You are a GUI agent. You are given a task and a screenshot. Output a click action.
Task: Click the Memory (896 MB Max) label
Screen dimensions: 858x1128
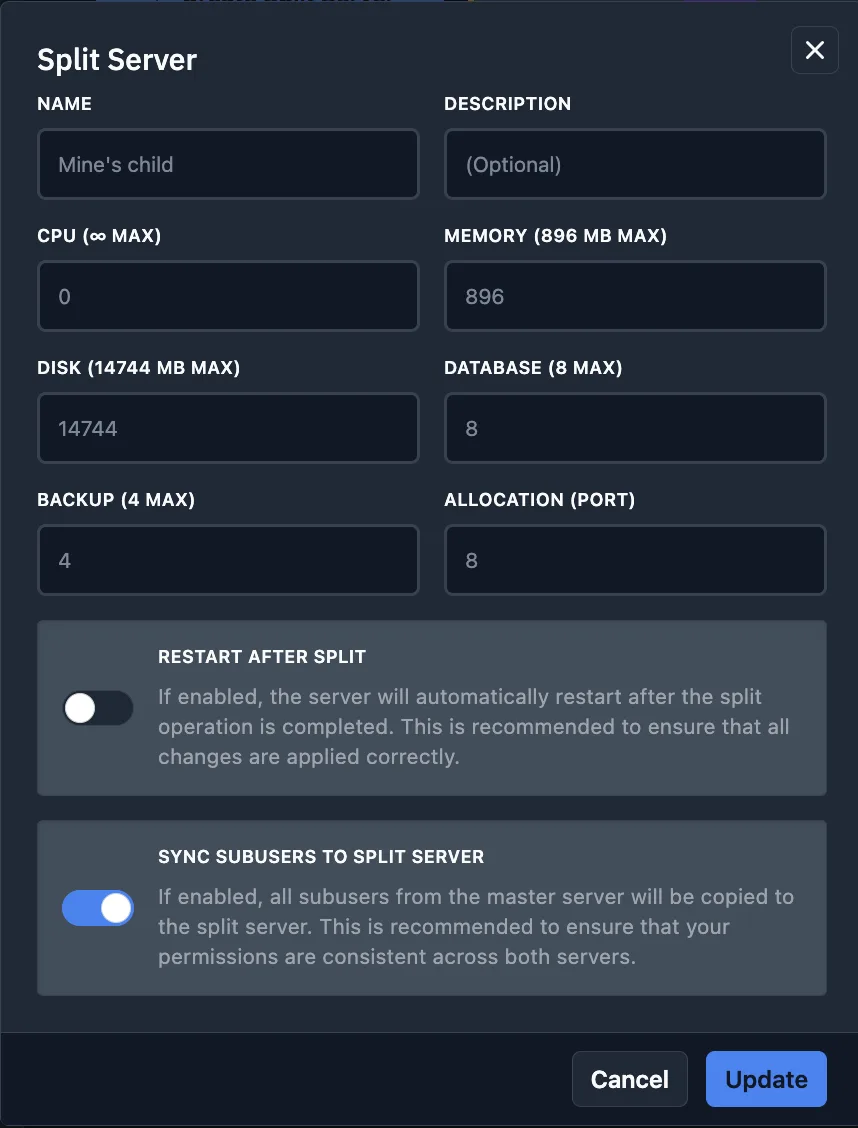tap(555, 236)
